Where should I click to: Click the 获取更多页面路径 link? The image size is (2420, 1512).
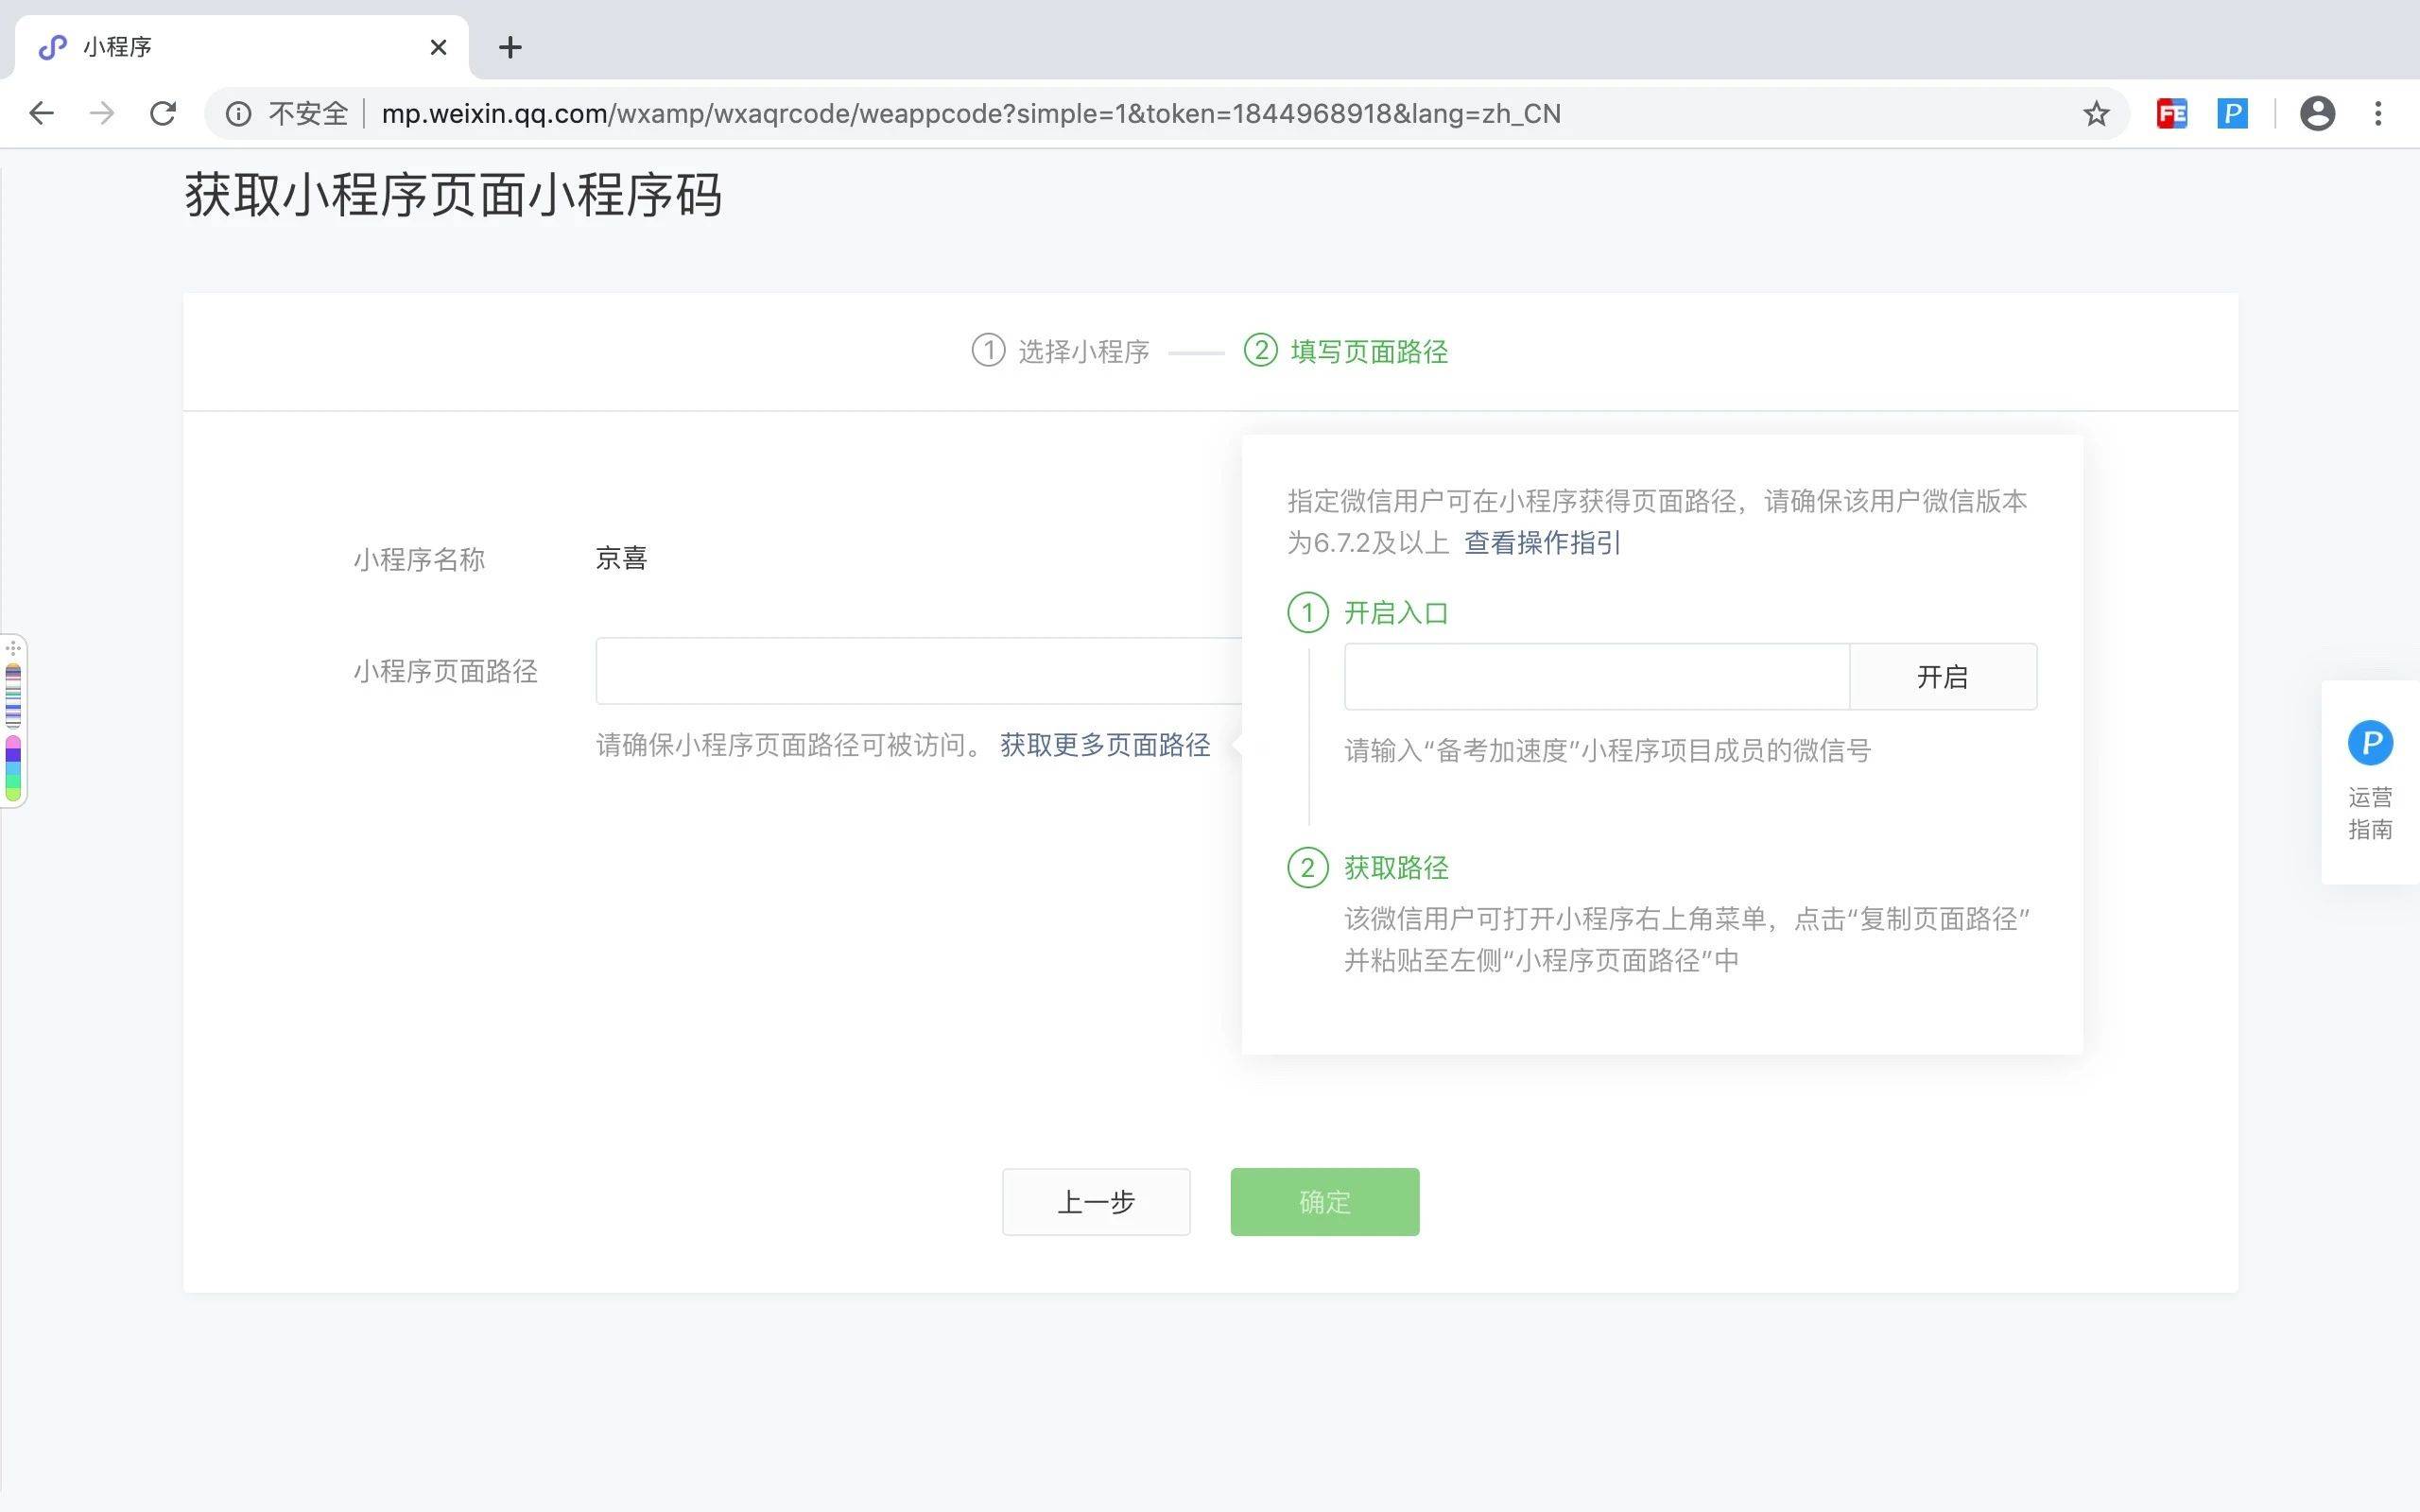tap(1105, 745)
